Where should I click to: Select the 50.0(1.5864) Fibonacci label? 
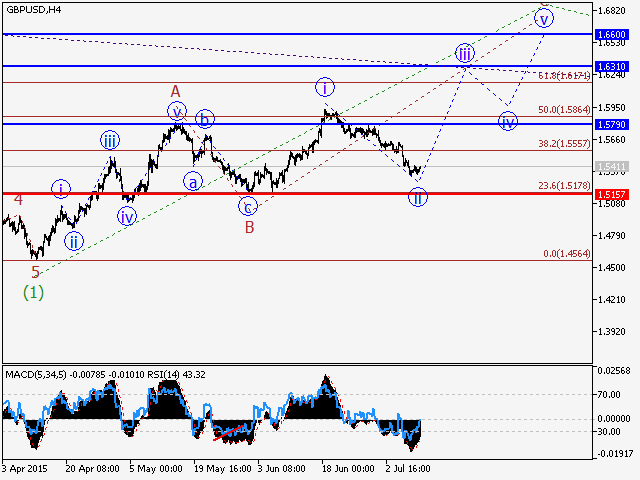point(564,109)
